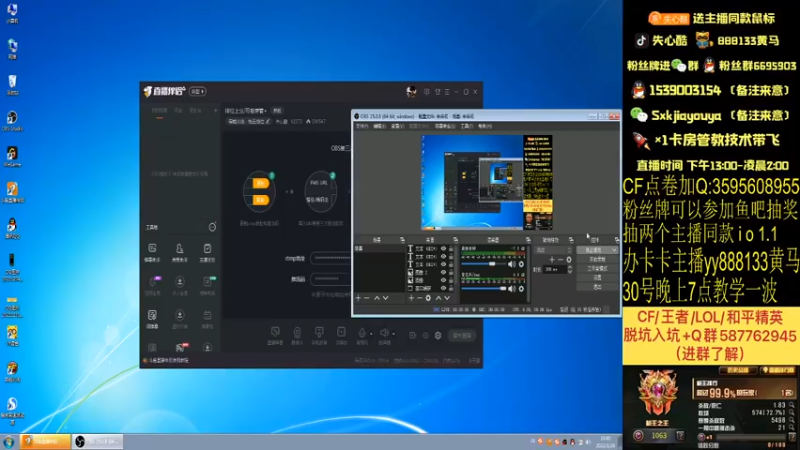Click 开始录制 button in OBS Controls

pyautogui.click(x=597, y=259)
